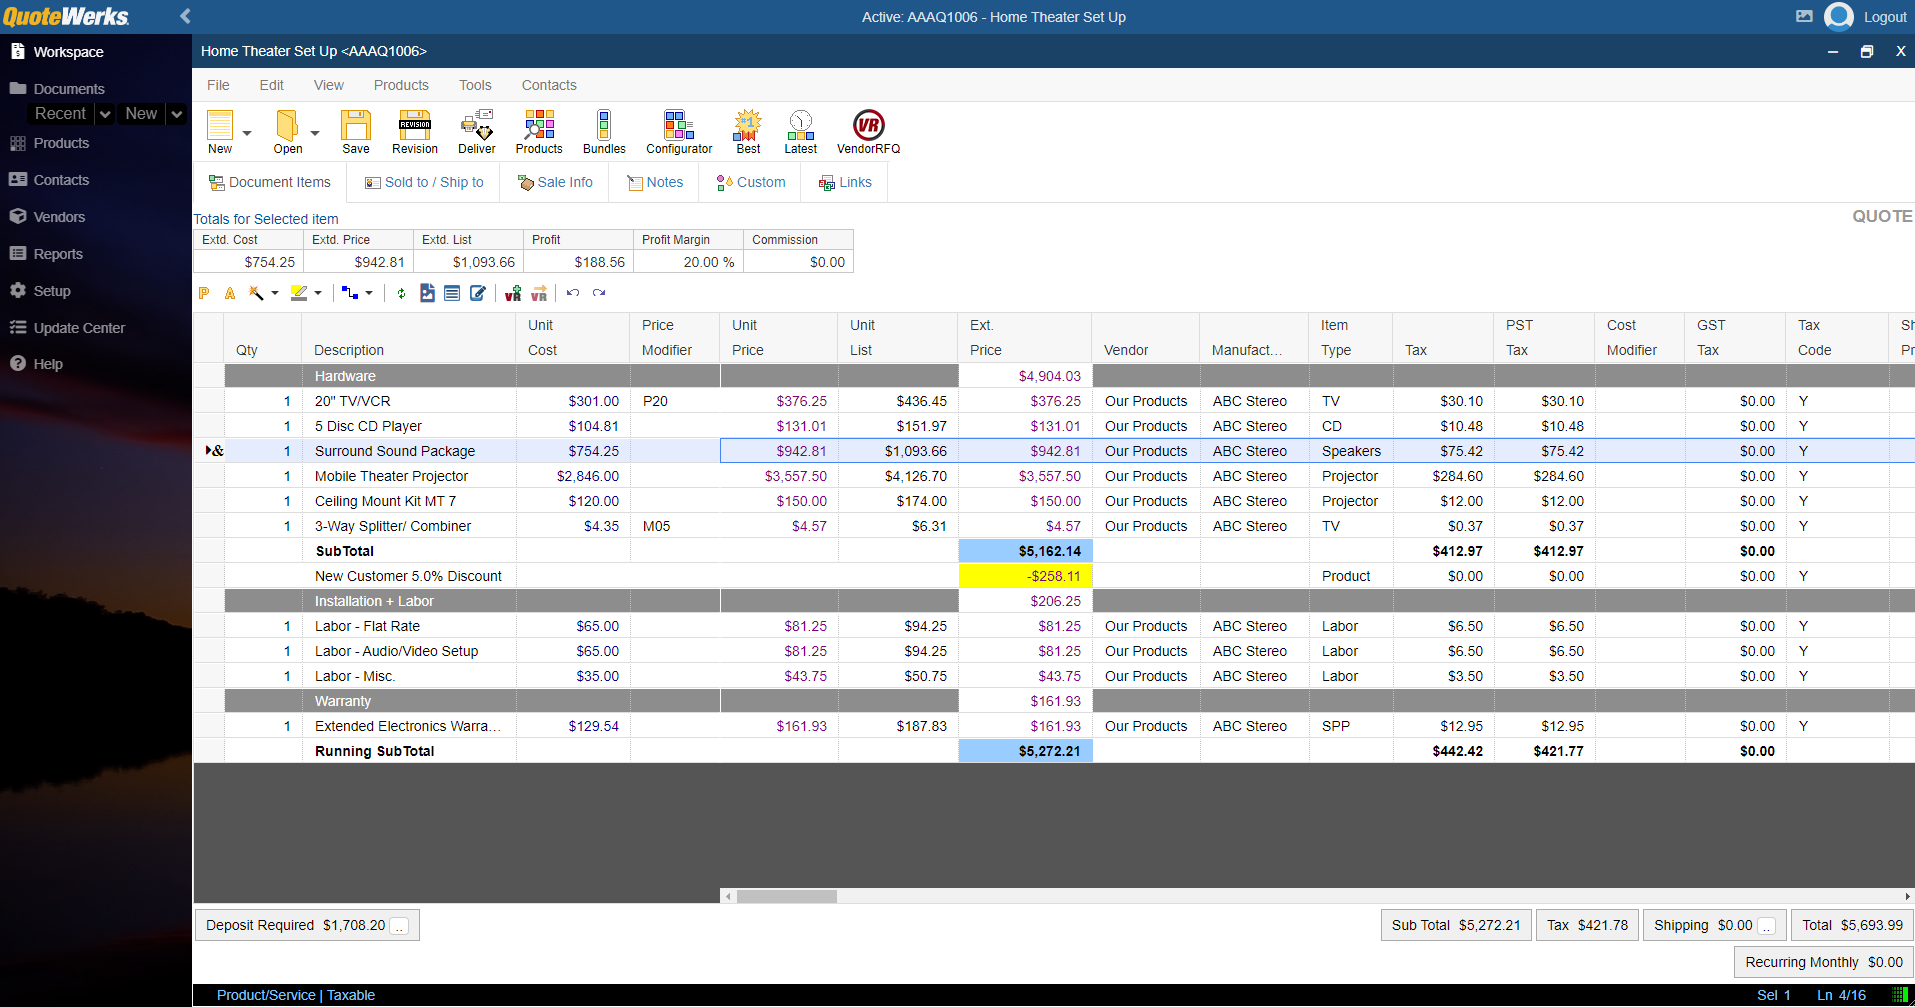Image resolution: width=1915 pixels, height=1007 pixels.
Task: Click the Deposit Required ellipsis button
Action: click(x=400, y=925)
